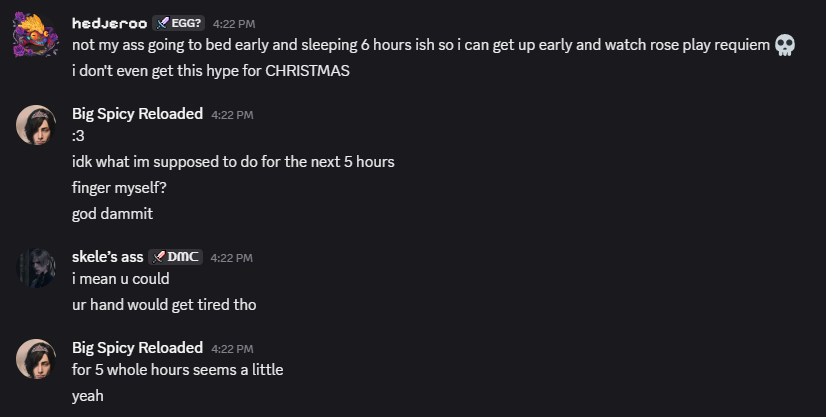Click the "yeah" message
The width and height of the screenshot is (826, 417).
click(88, 396)
